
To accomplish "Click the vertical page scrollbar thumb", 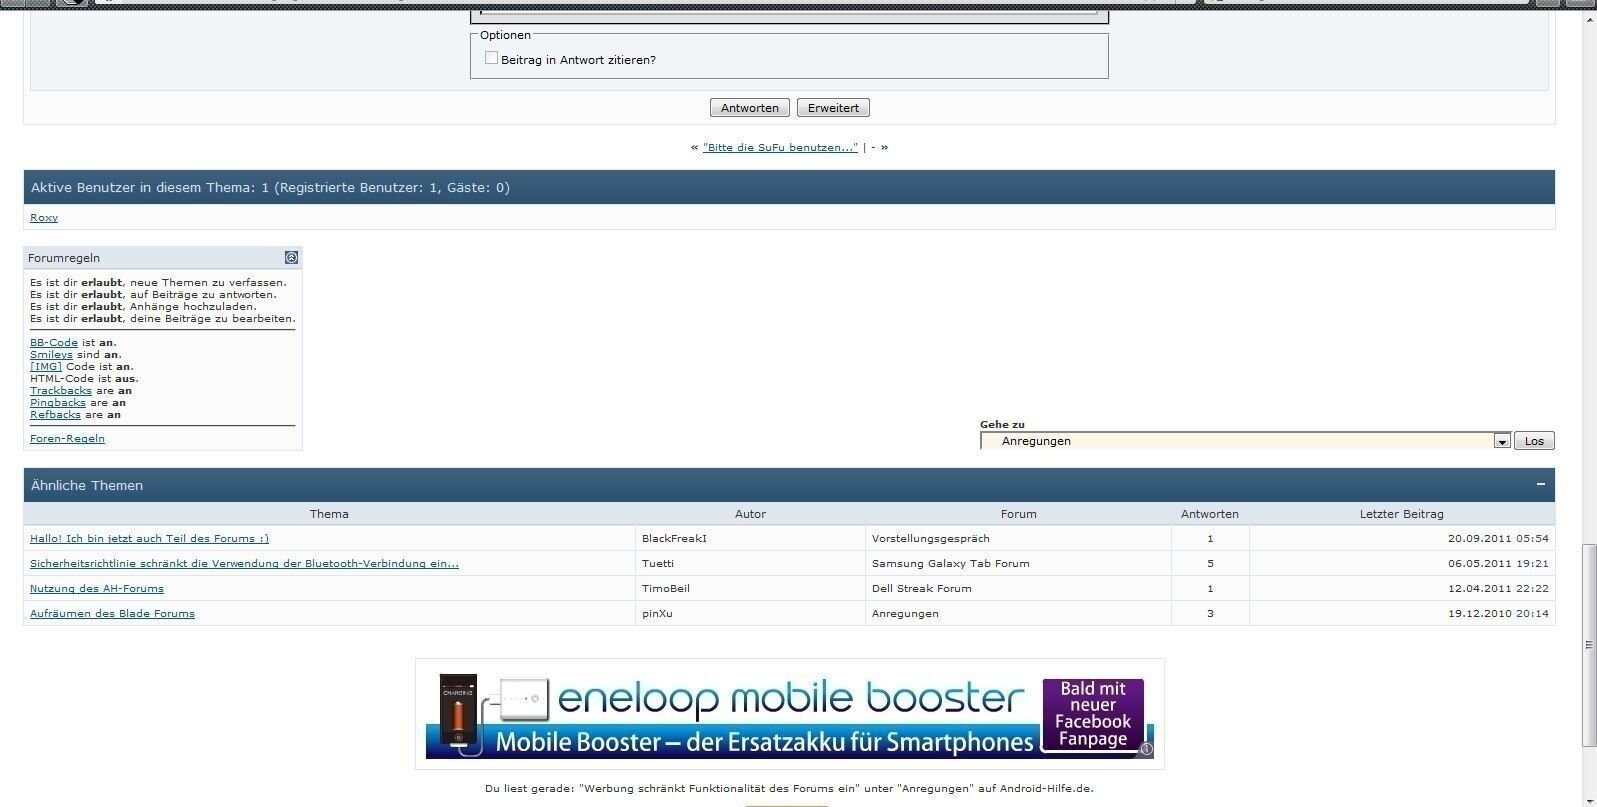I will [1588, 645].
